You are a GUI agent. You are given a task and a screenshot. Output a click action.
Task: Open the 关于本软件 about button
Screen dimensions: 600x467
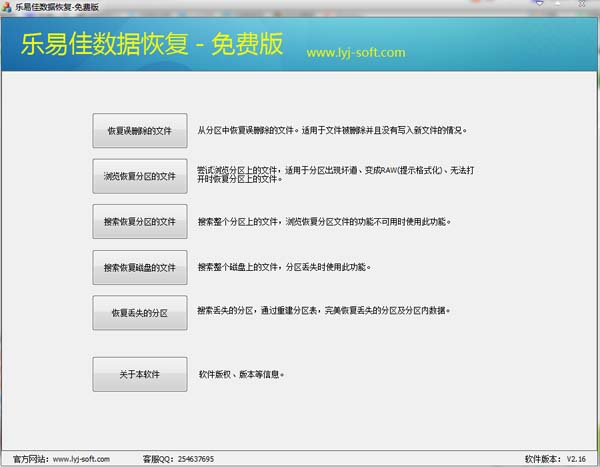tap(139, 374)
